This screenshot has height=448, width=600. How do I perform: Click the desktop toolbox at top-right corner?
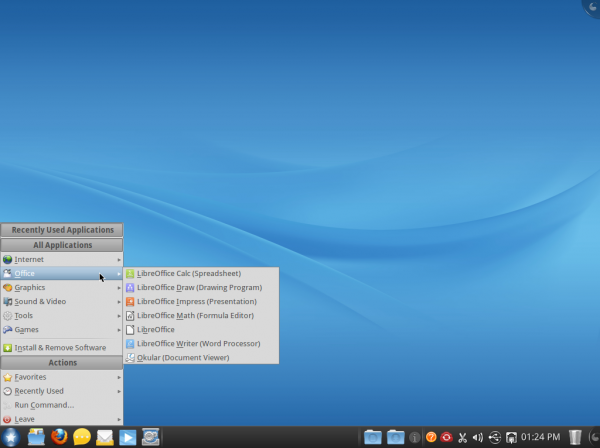click(x=592, y=8)
